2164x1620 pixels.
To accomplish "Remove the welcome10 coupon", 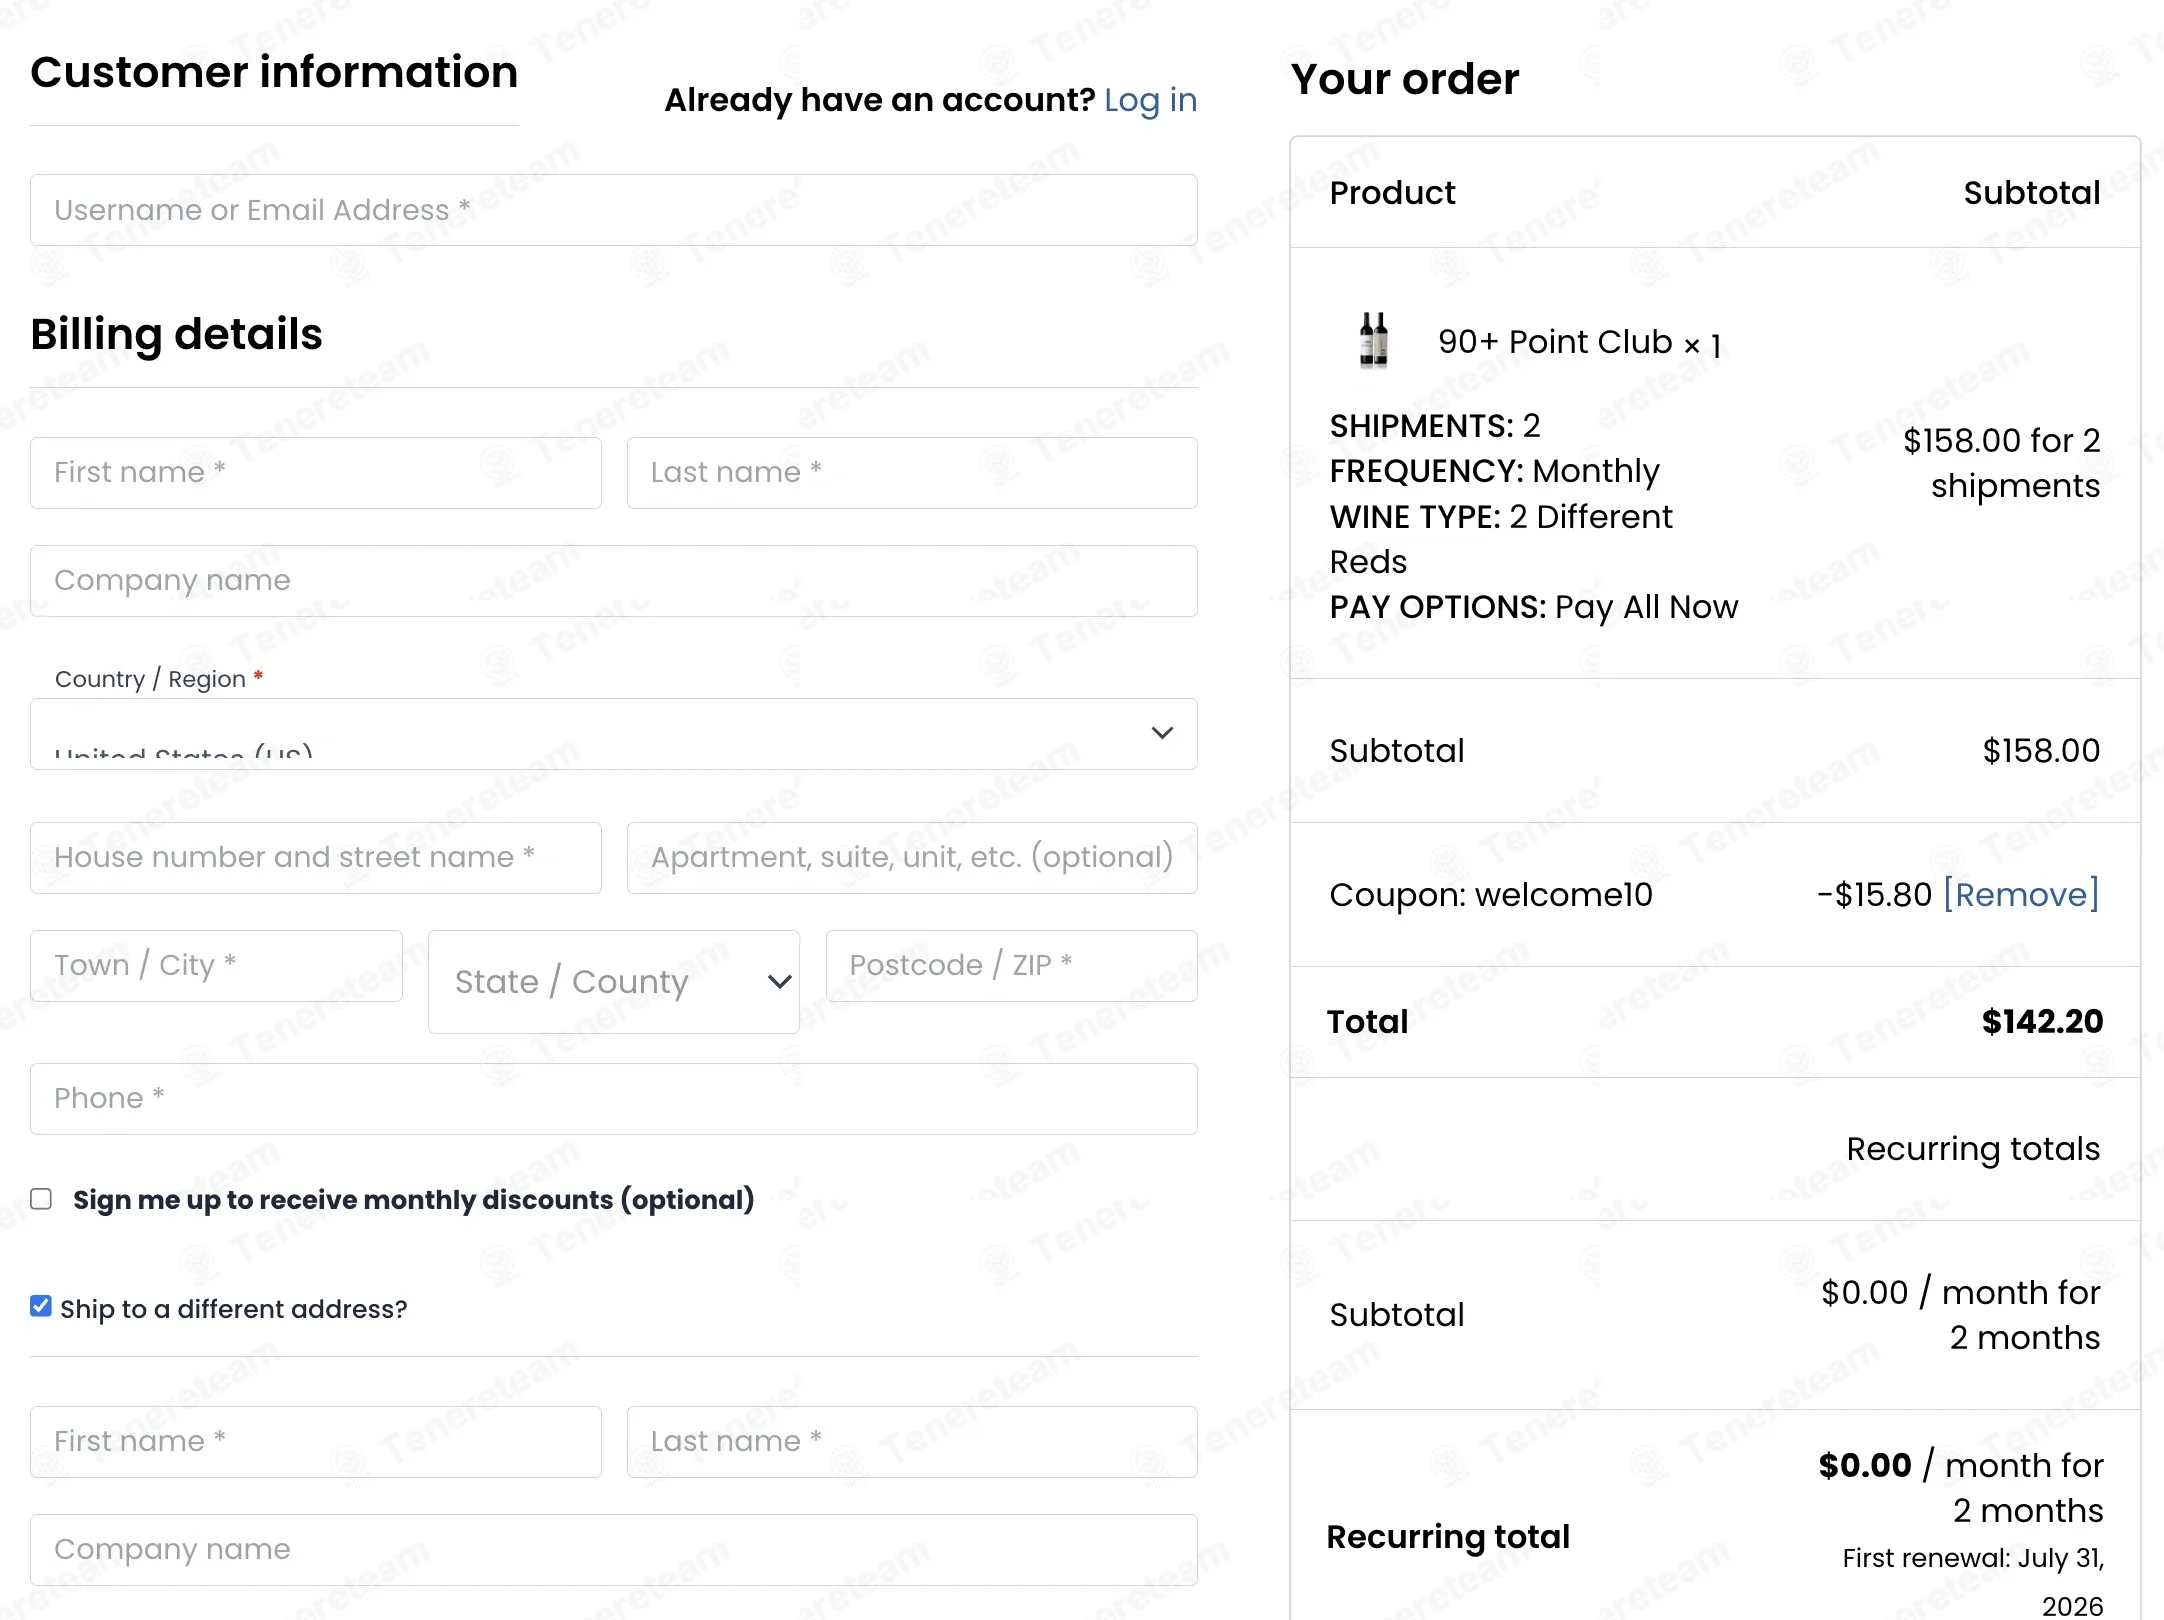I will 2020,894.
